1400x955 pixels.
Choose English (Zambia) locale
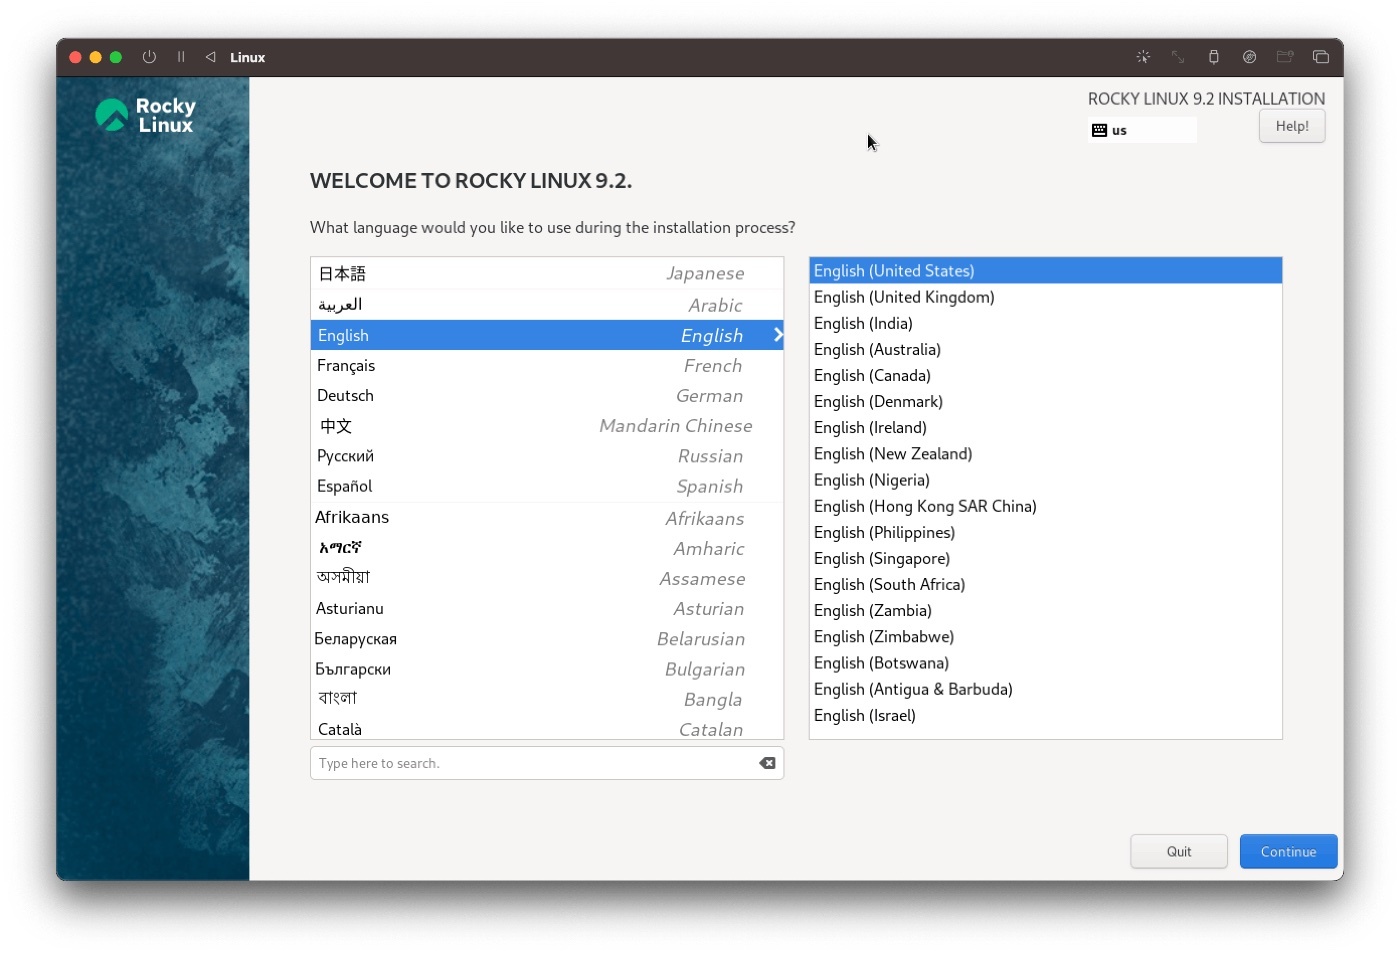point(1045,610)
